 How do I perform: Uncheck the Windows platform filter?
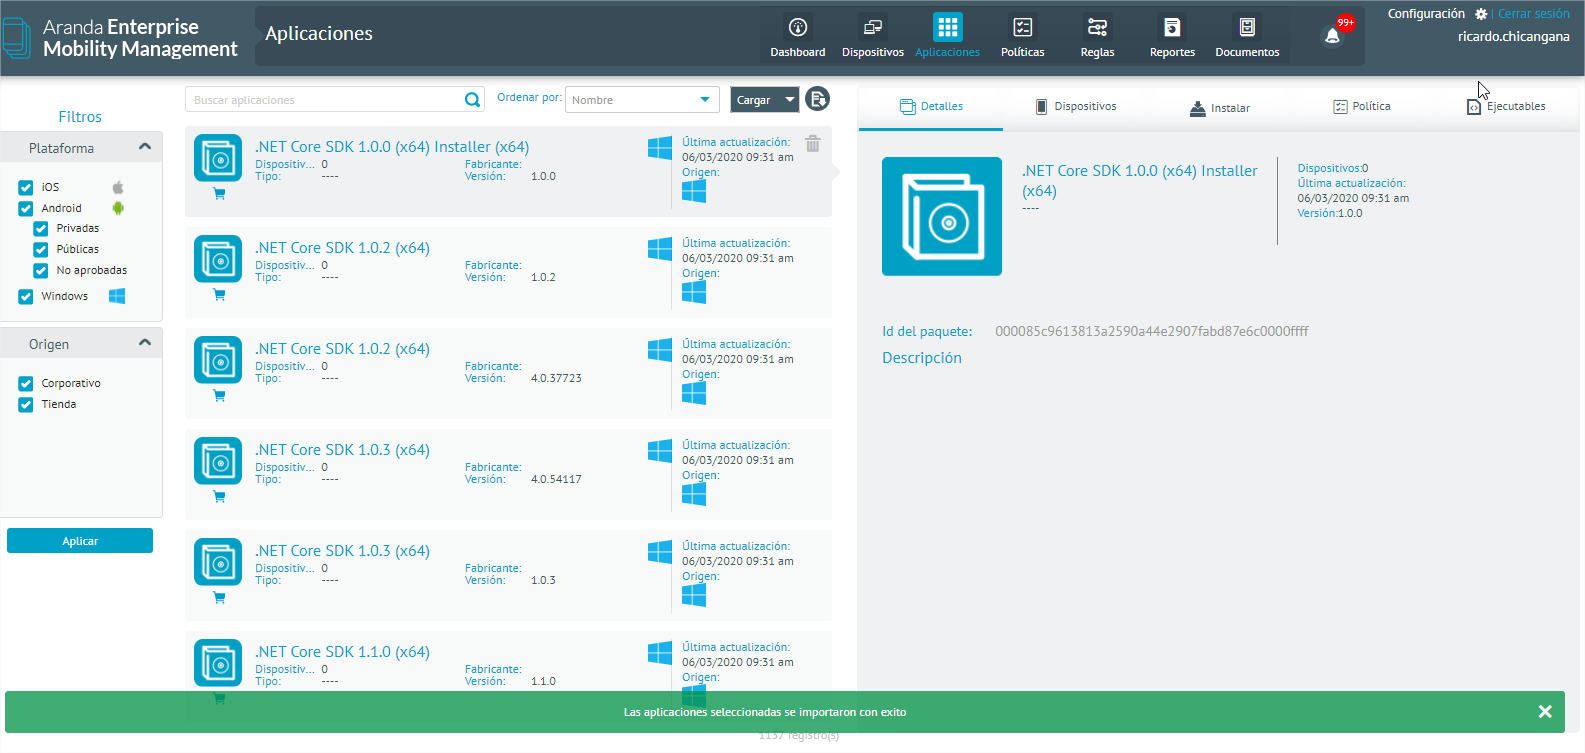(x=26, y=296)
